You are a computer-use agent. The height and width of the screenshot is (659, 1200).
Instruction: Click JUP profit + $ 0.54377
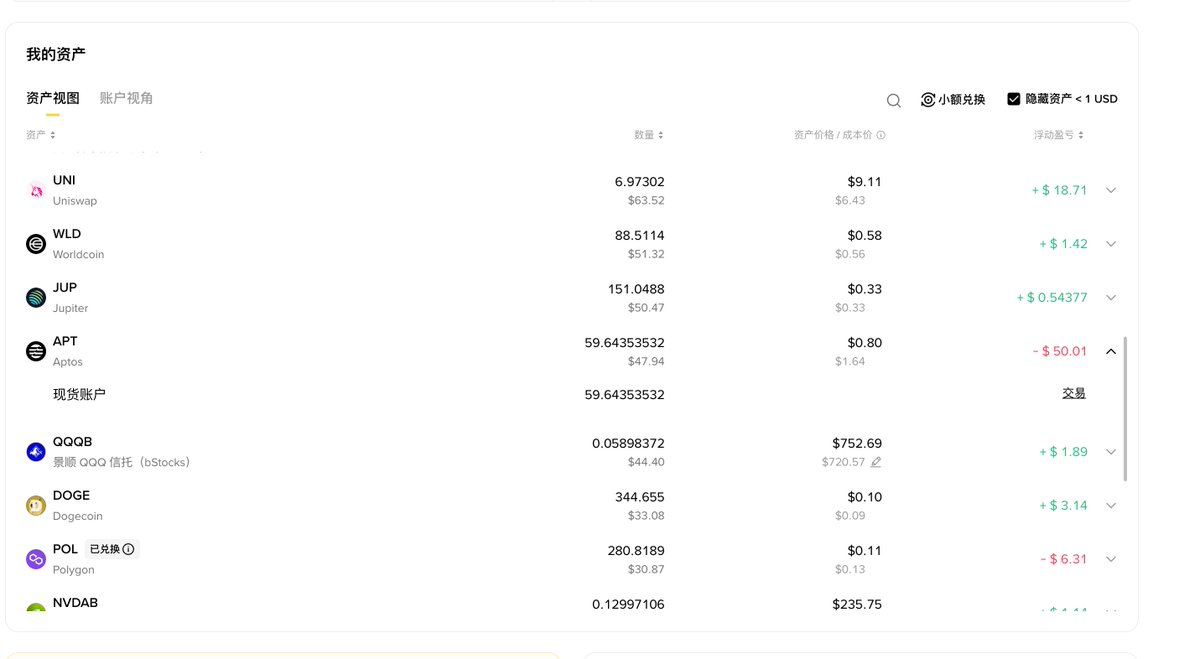click(1052, 297)
